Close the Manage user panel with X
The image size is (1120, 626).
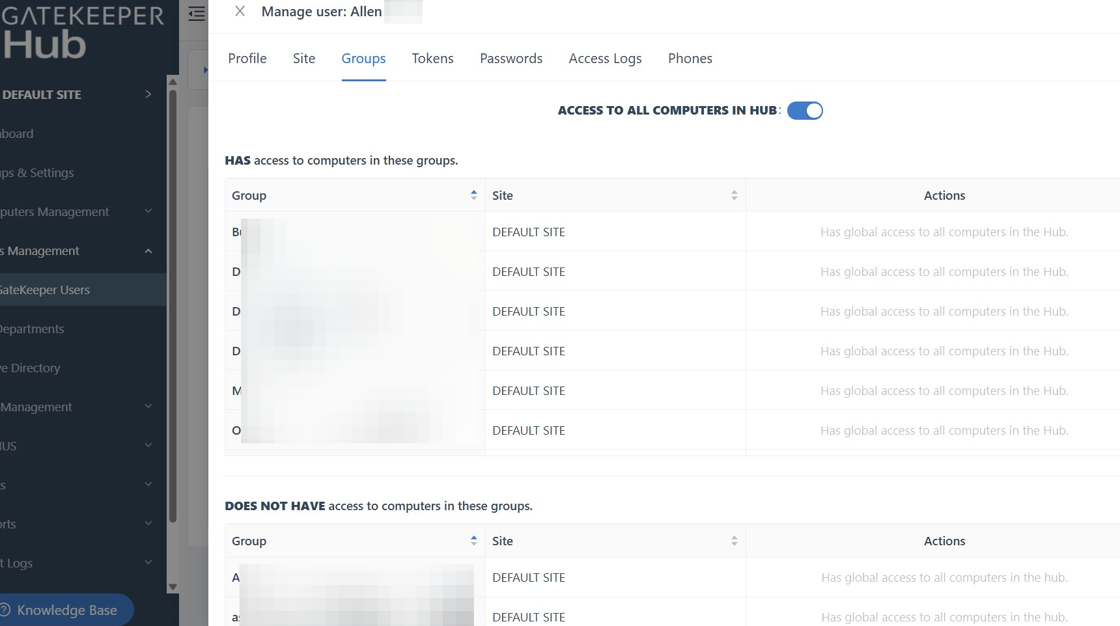pyautogui.click(x=240, y=11)
